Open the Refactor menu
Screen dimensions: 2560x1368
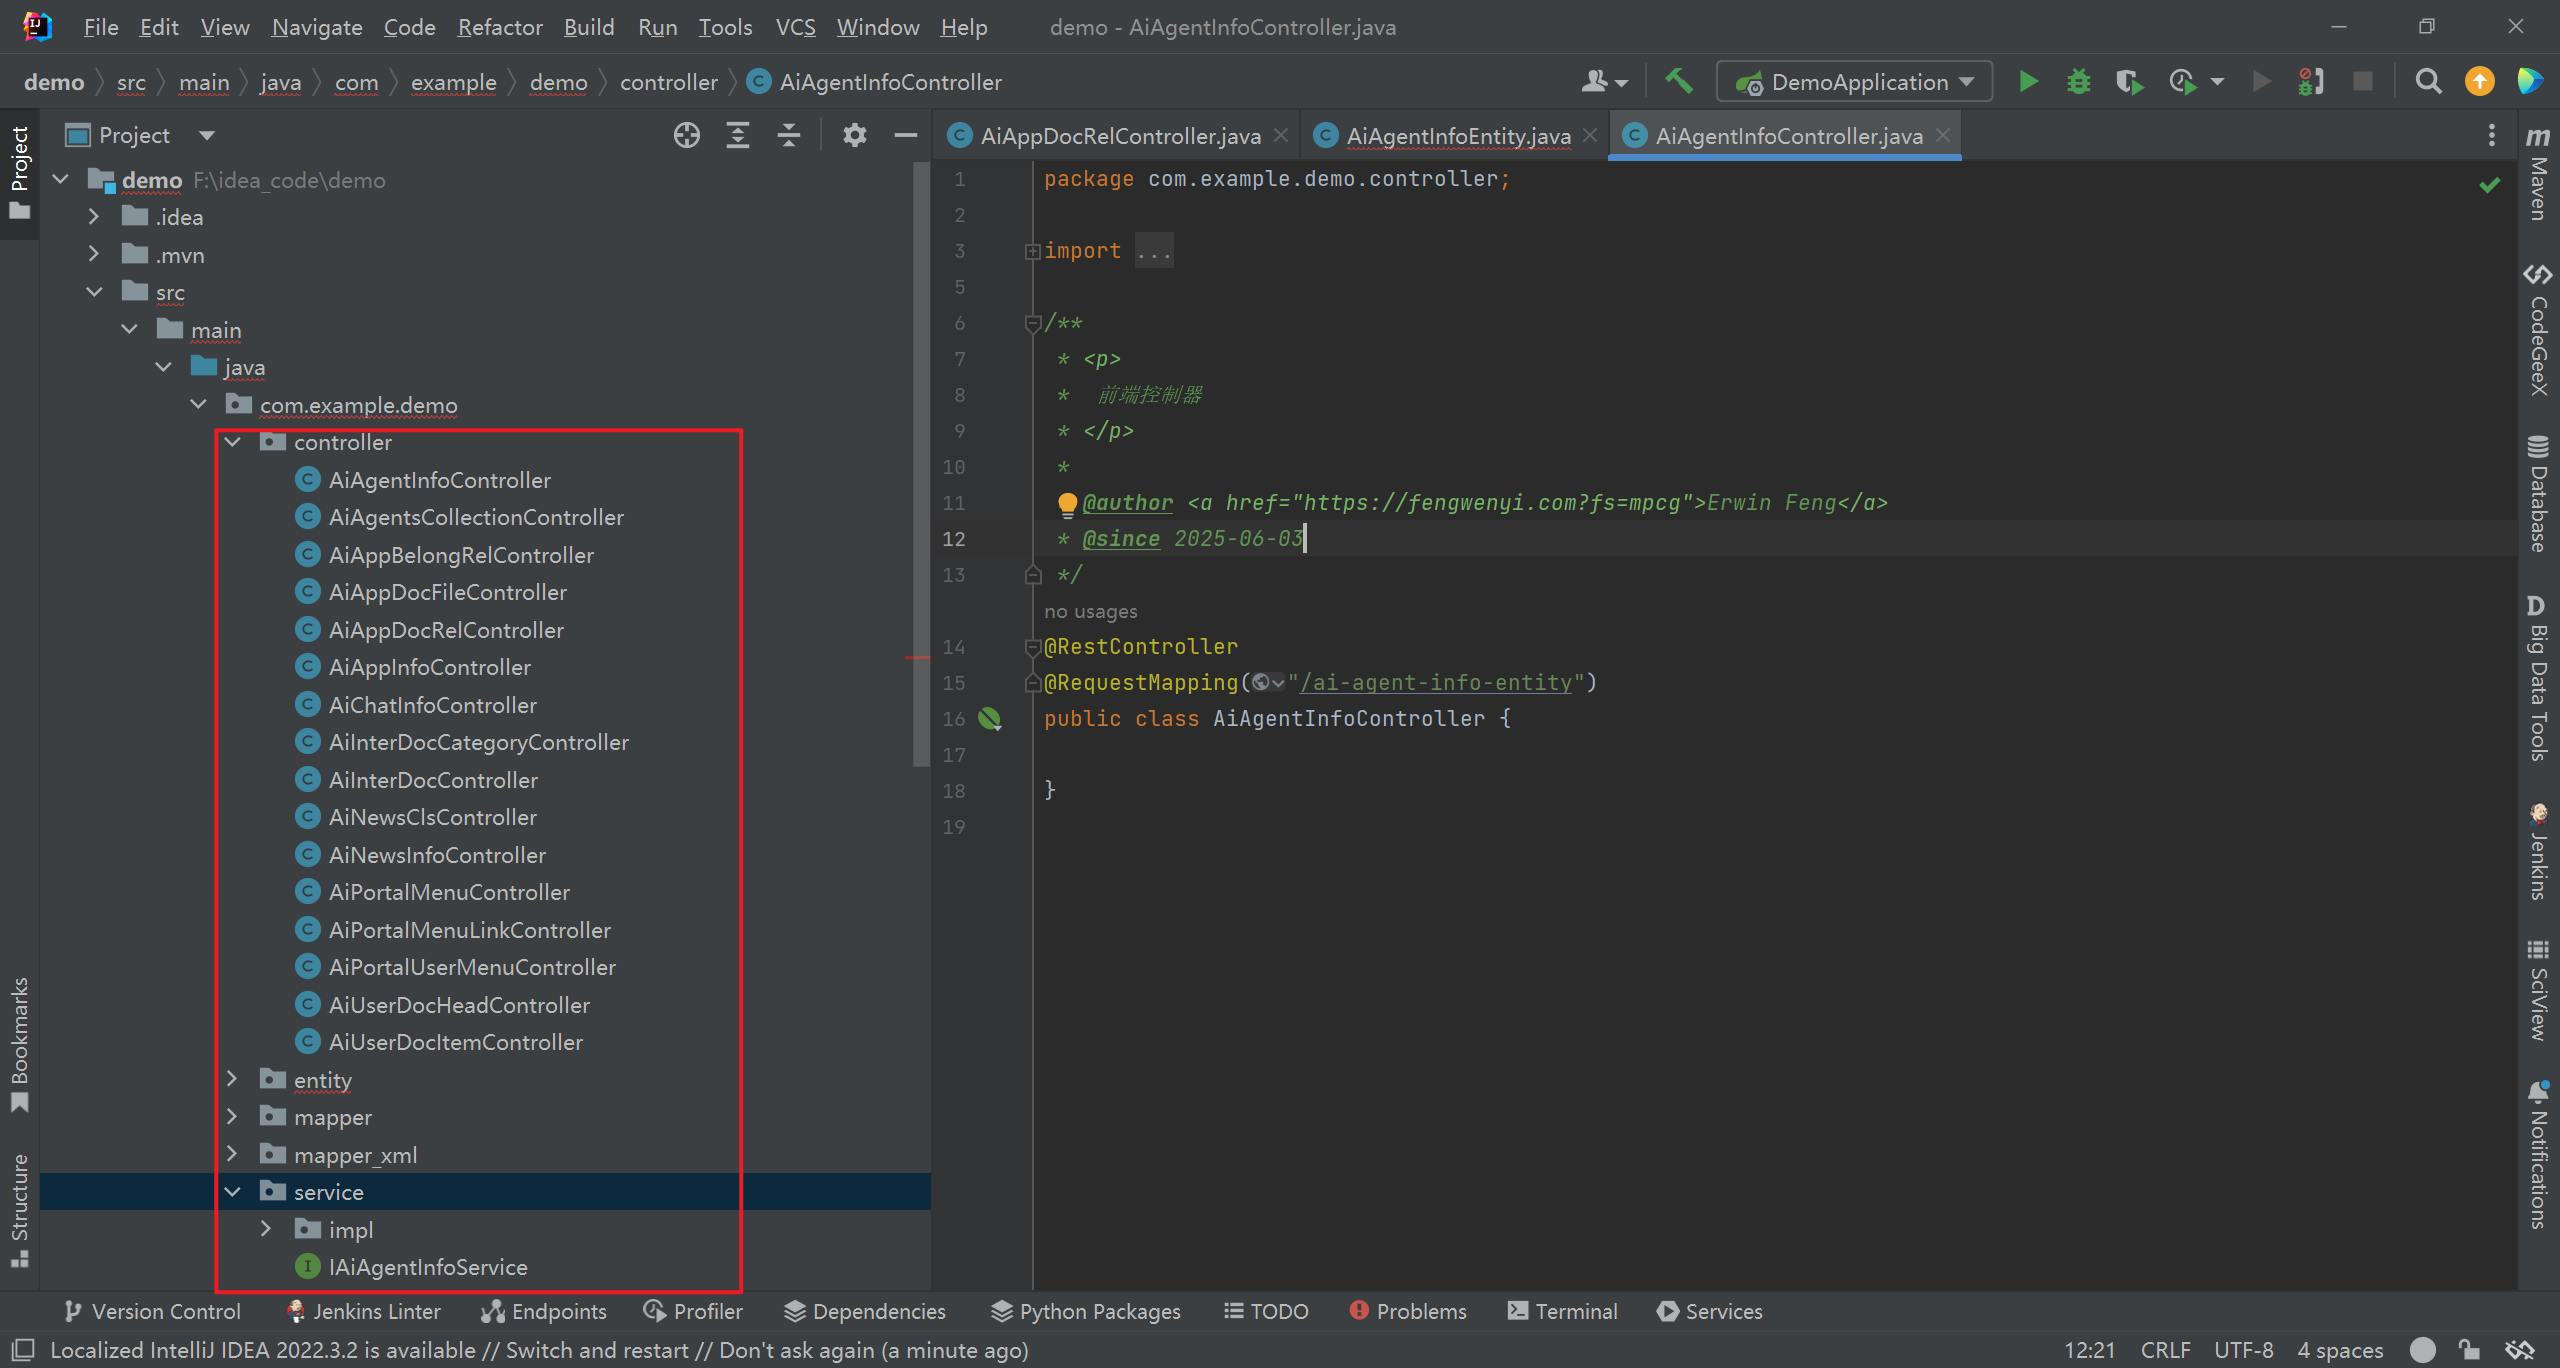tap(500, 27)
